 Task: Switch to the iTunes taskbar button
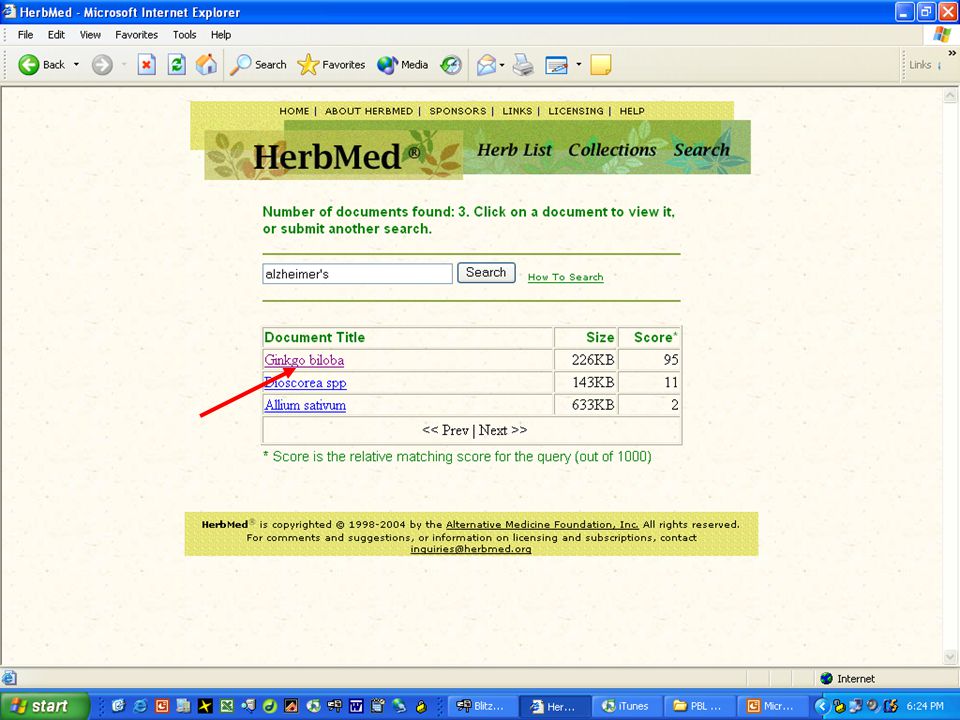[626, 706]
